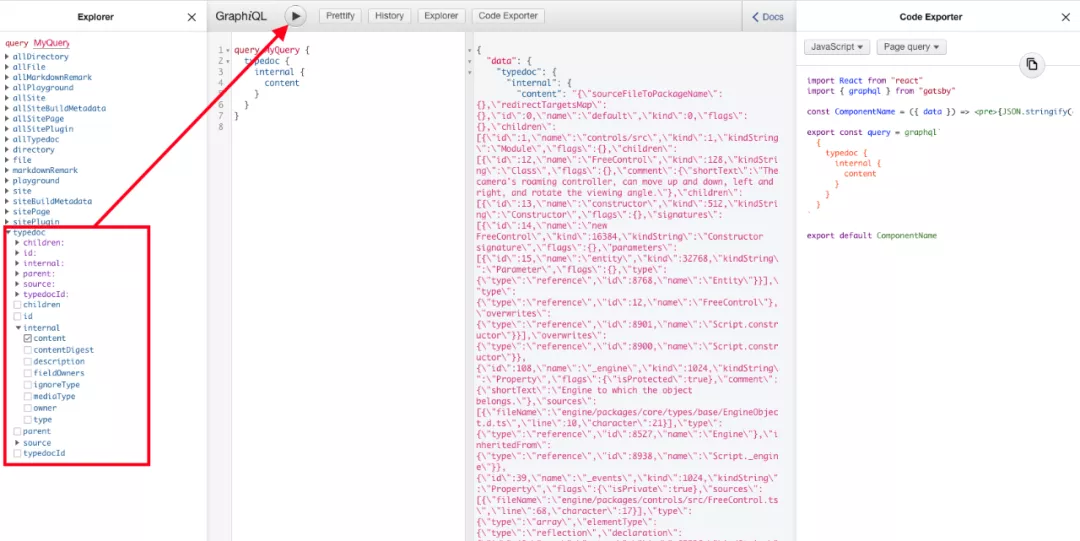Screen dimensions: 1080x541
Task: Expand the id: argument
Action: pos(18,253)
